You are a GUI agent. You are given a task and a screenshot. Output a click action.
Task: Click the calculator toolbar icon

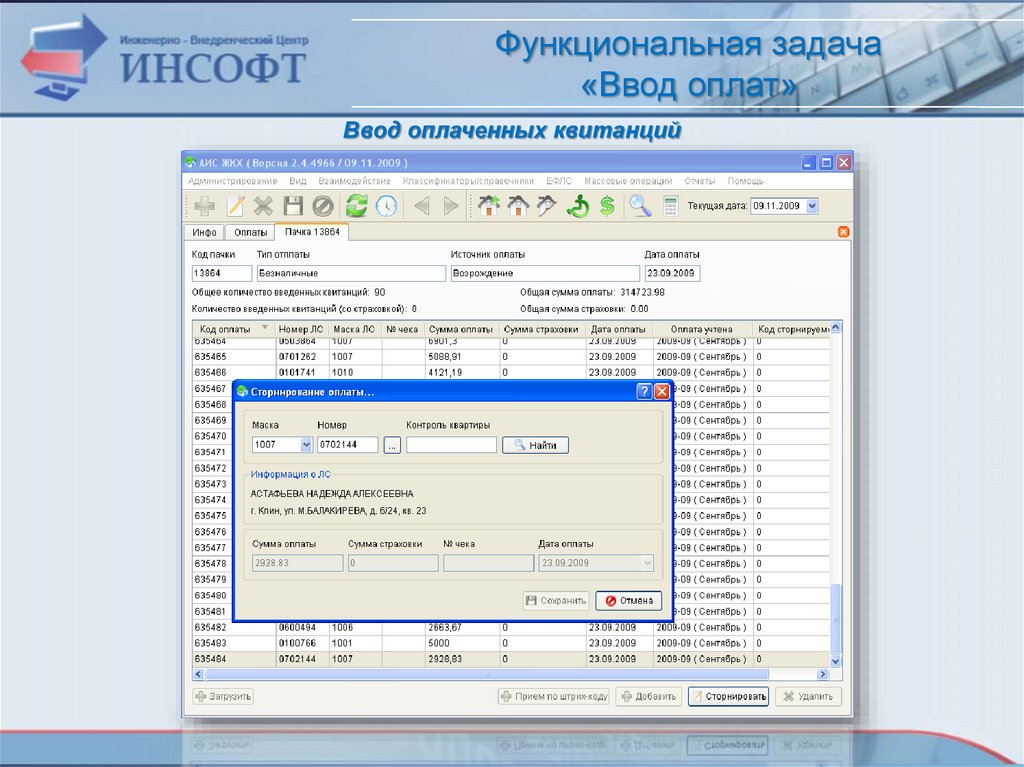click(x=670, y=206)
